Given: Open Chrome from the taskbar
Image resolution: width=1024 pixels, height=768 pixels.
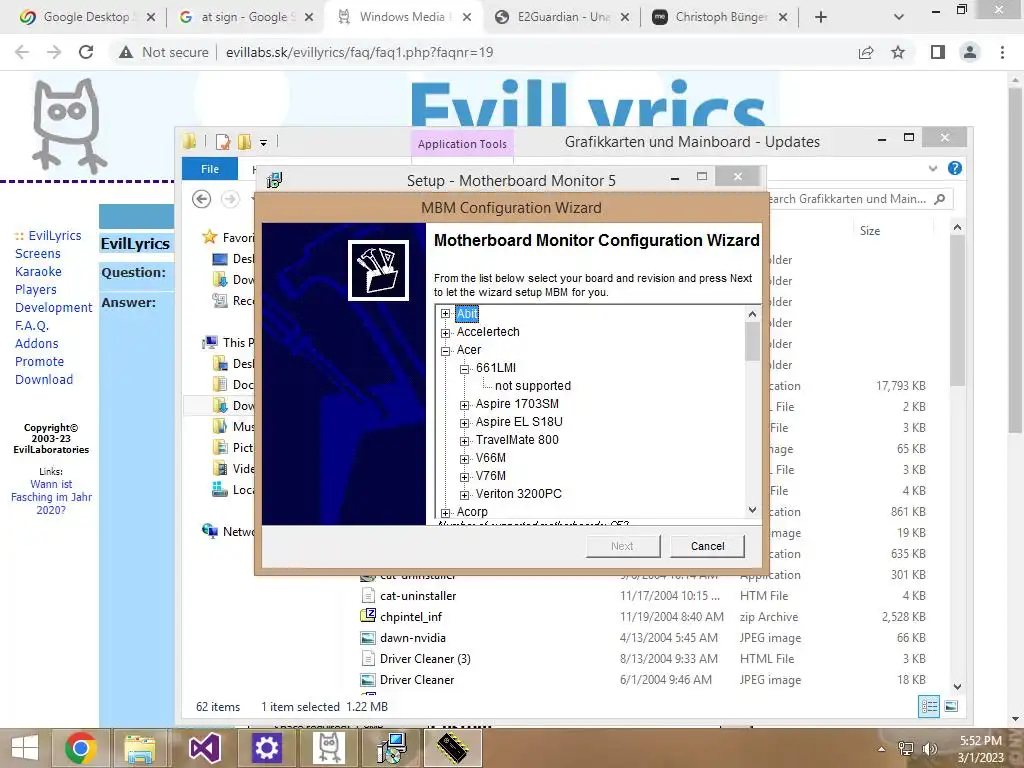Looking at the screenshot, I should [81, 748].
